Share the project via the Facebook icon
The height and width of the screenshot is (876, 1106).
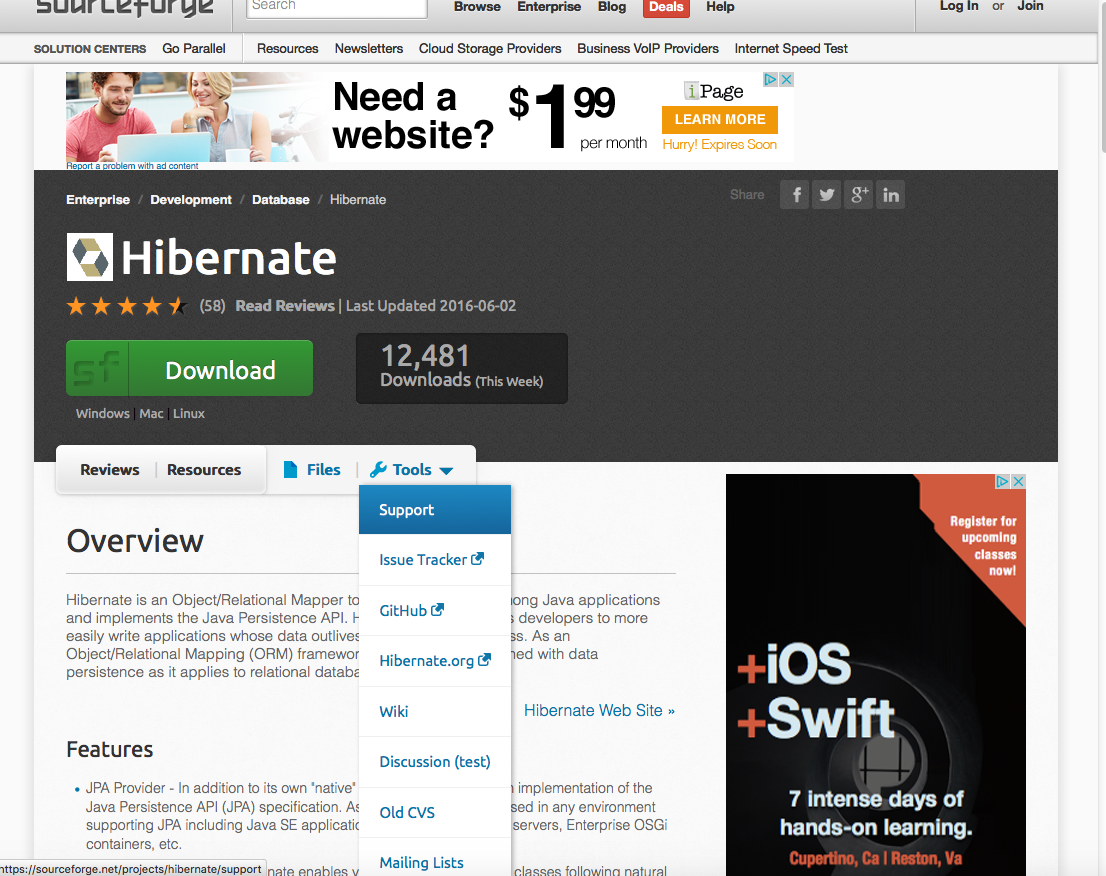pos(794,194)
